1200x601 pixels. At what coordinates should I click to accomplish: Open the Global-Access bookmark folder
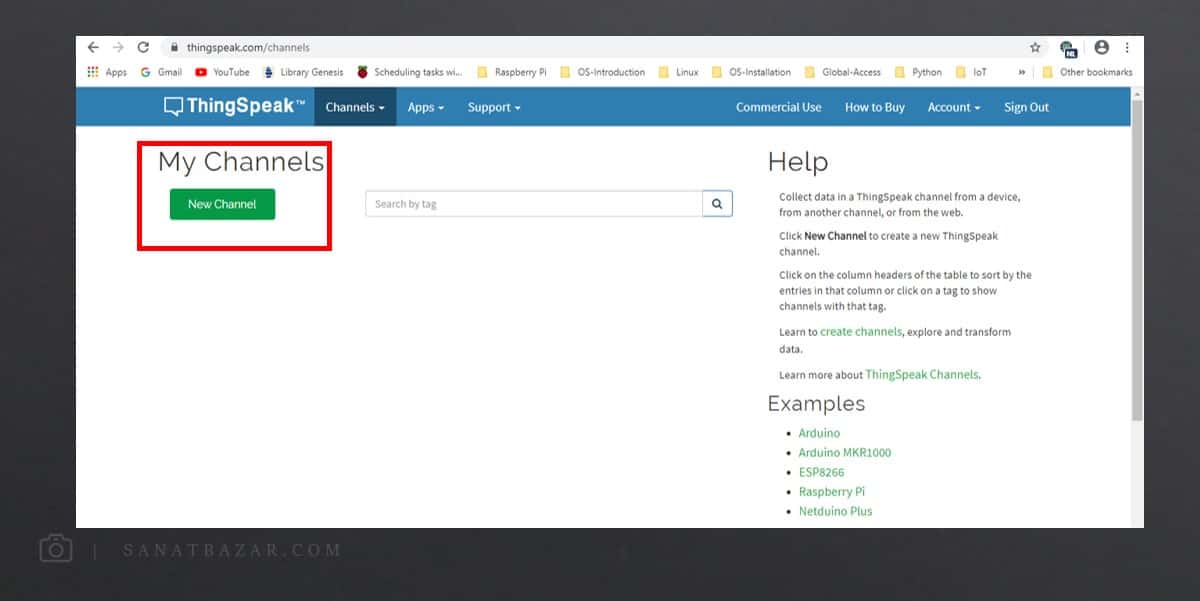[843, 72]
